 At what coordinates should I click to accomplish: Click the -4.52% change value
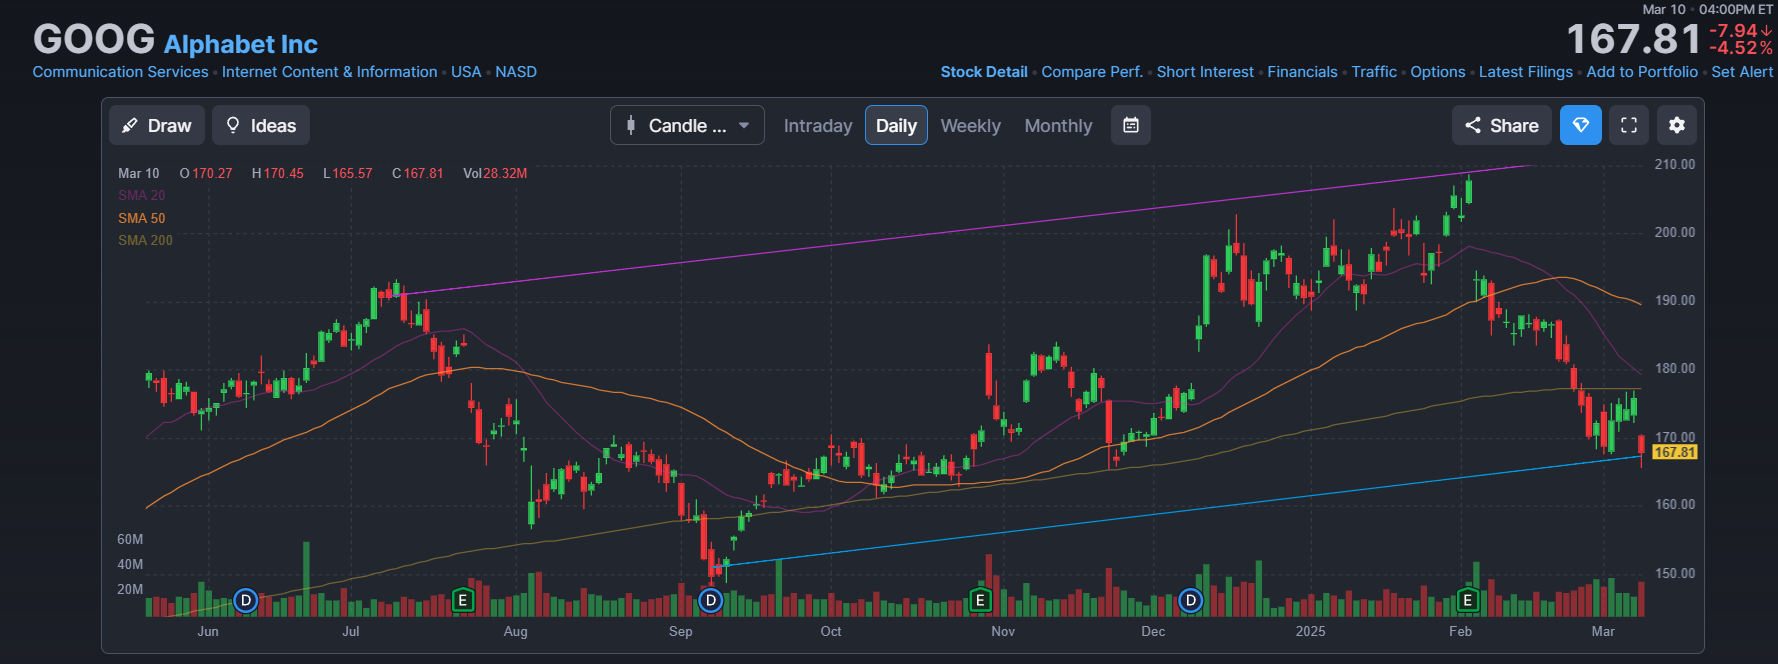pyautogui.click(x=1740, y=48)
